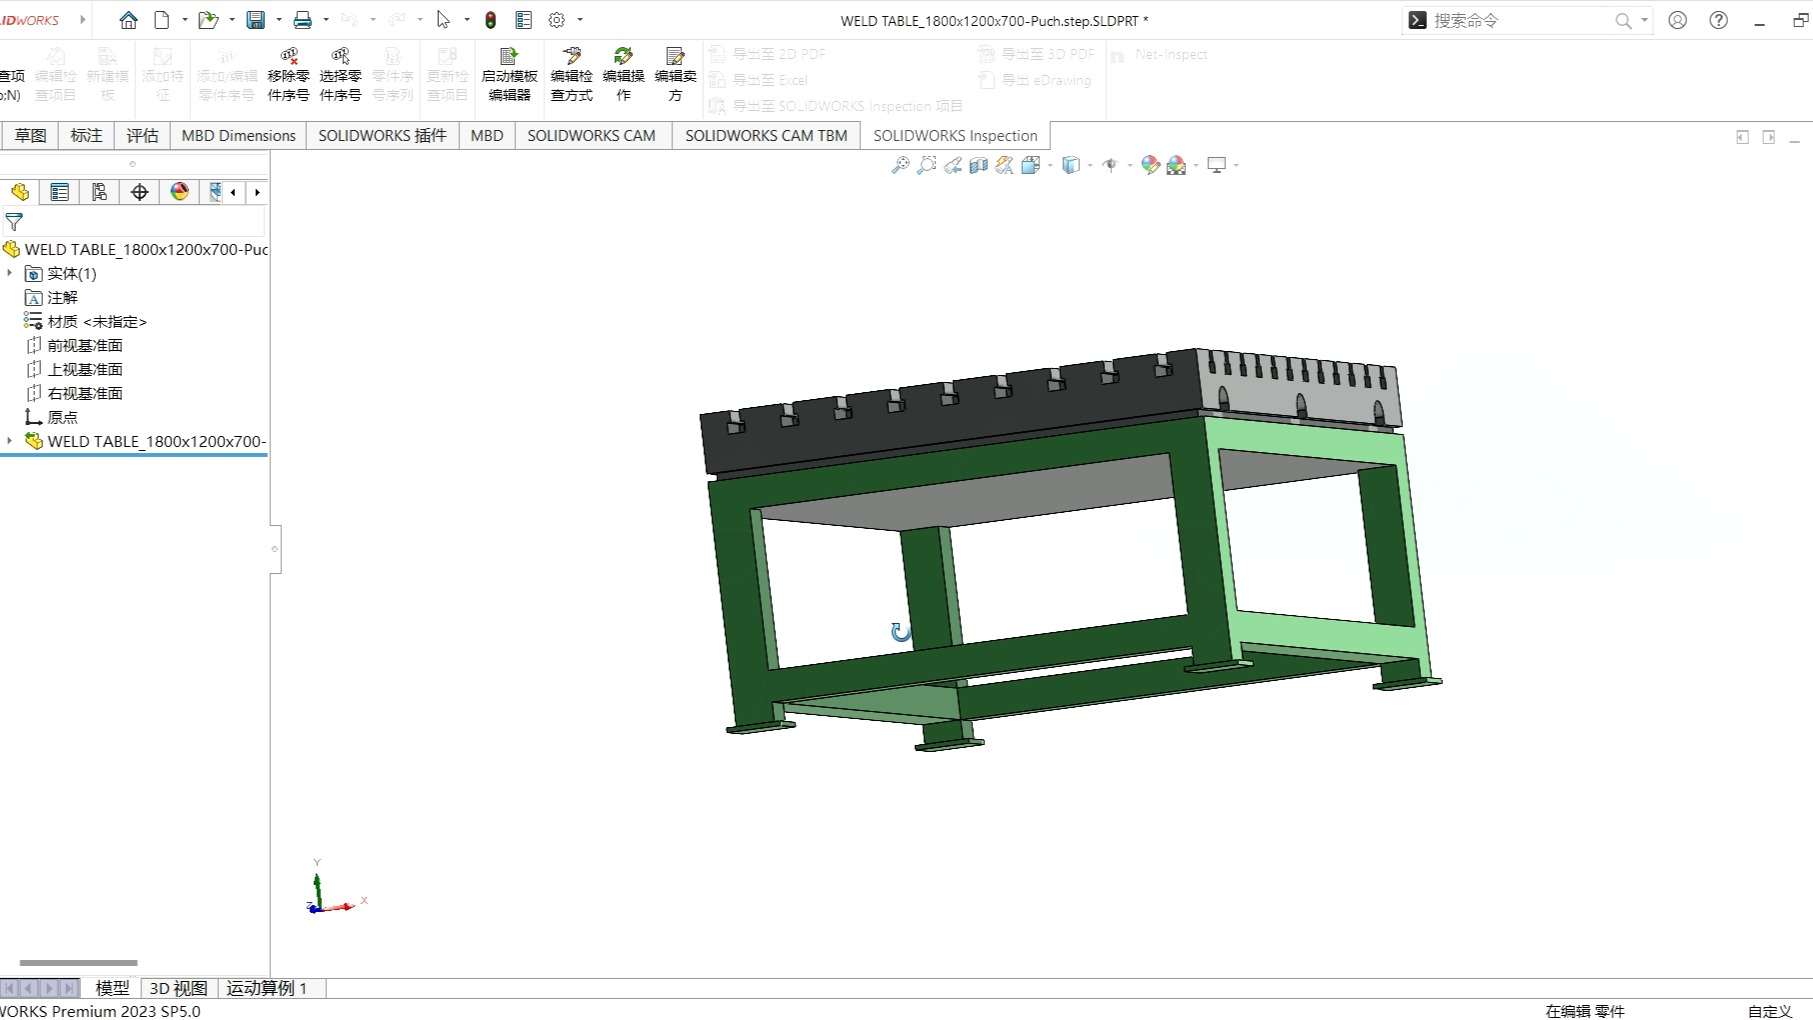Open the Help question mark icon
The height and width of the screenshot is (1020, 1813).
coord(1718,20)
